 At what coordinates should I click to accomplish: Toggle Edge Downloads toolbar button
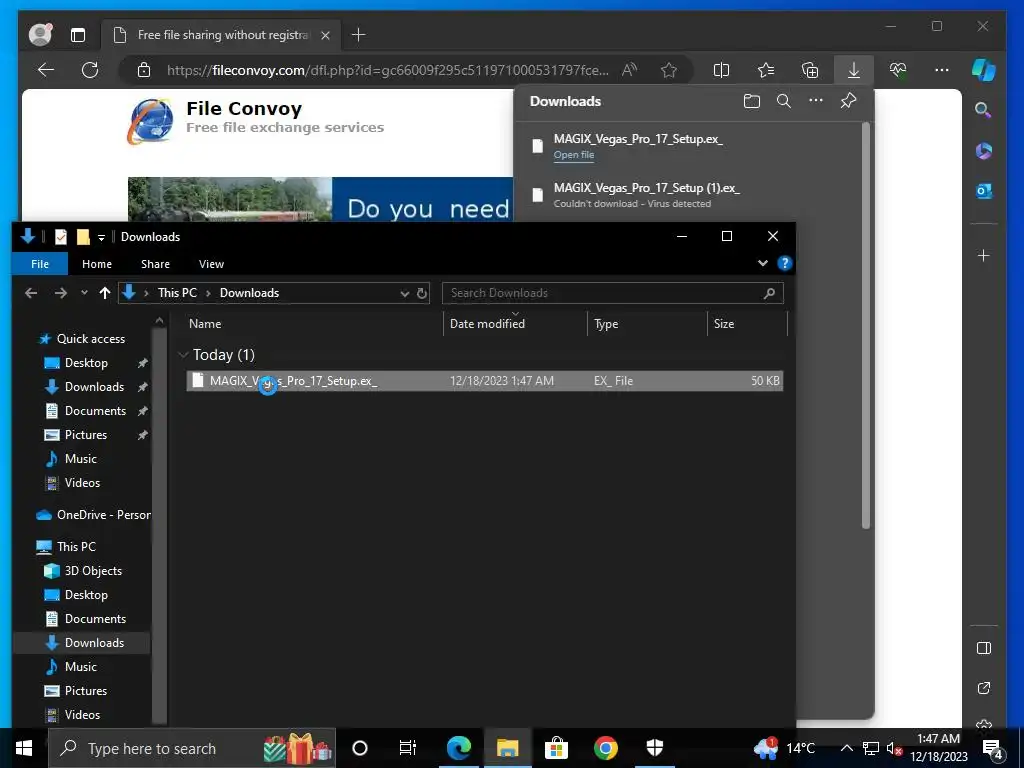click(854, 70)
